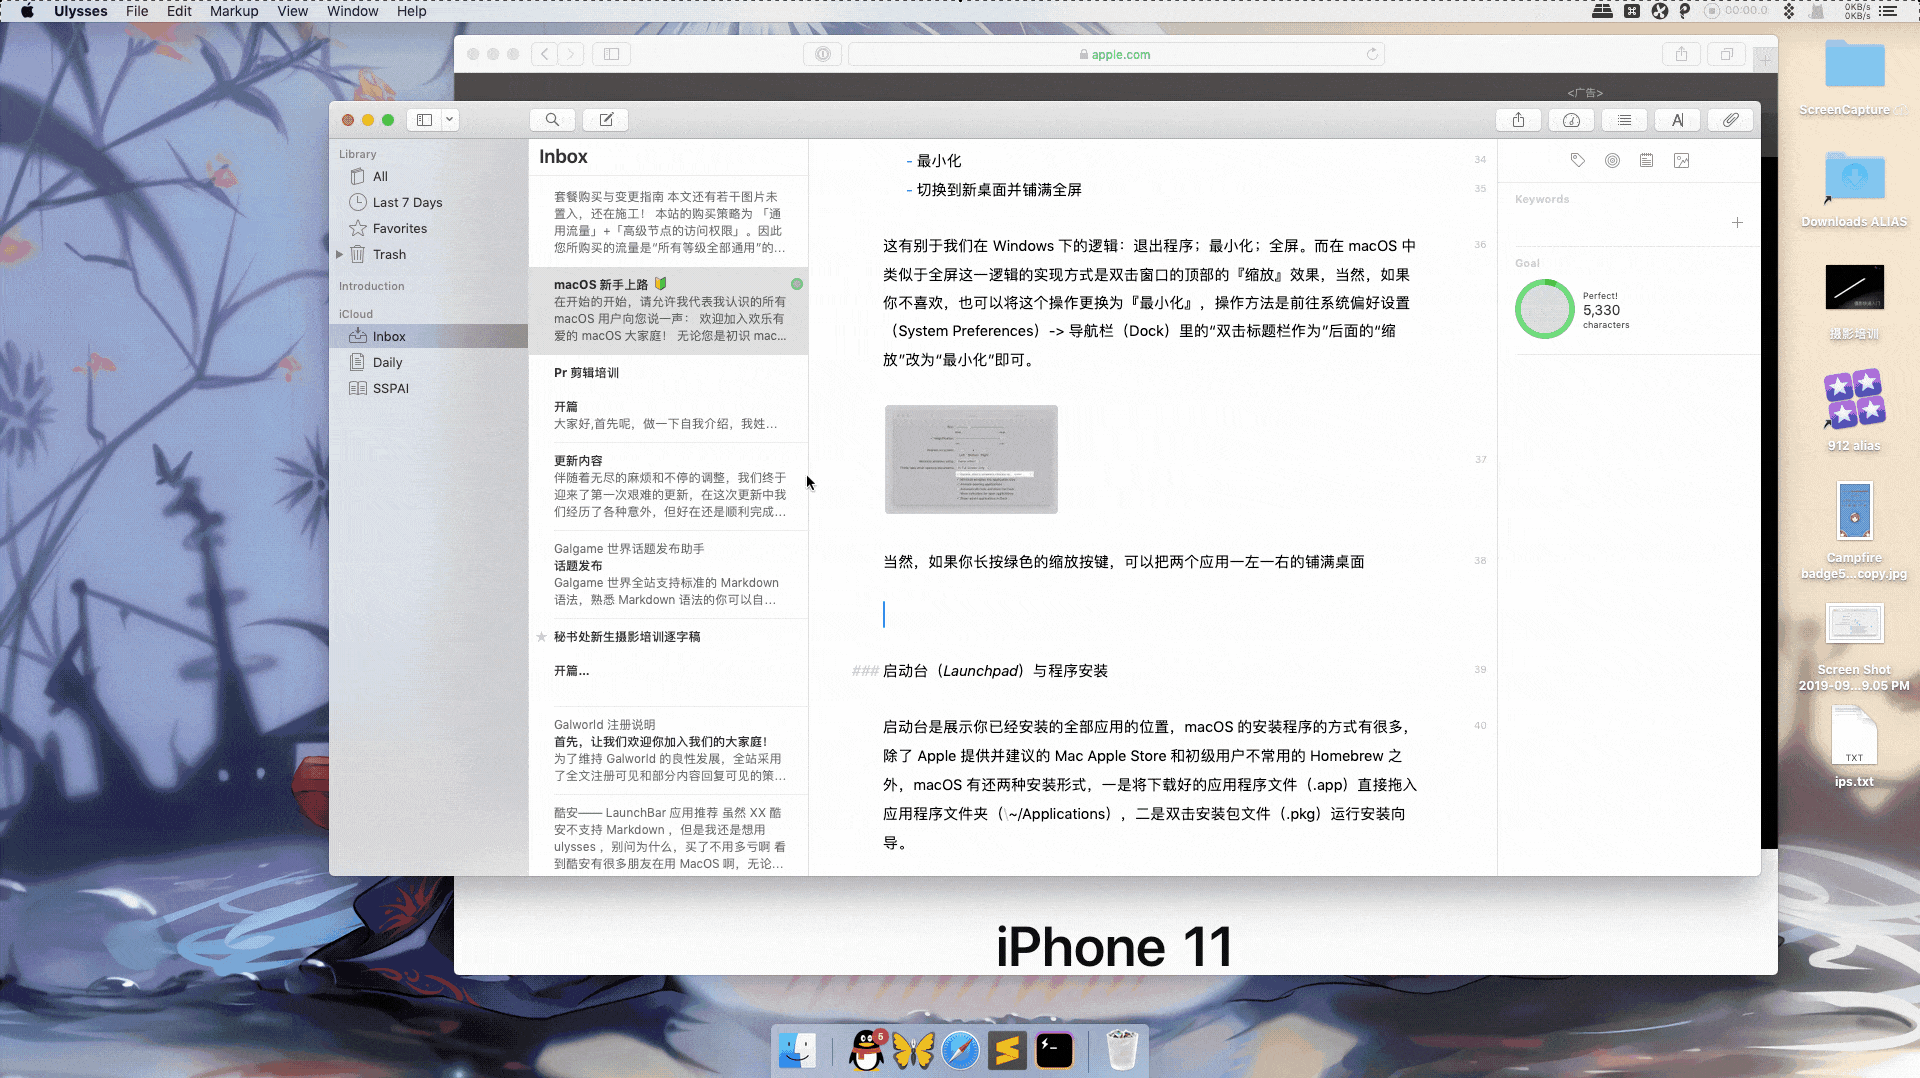Show Safari tab overview button
Screen dimensions: 1920x1078
pos(1726,54)
